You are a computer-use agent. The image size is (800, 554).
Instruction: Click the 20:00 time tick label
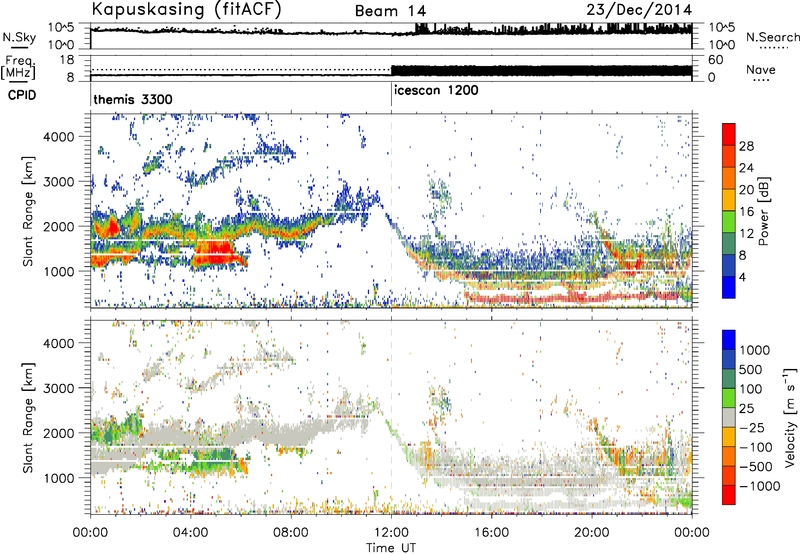click(x=591, y=533)
